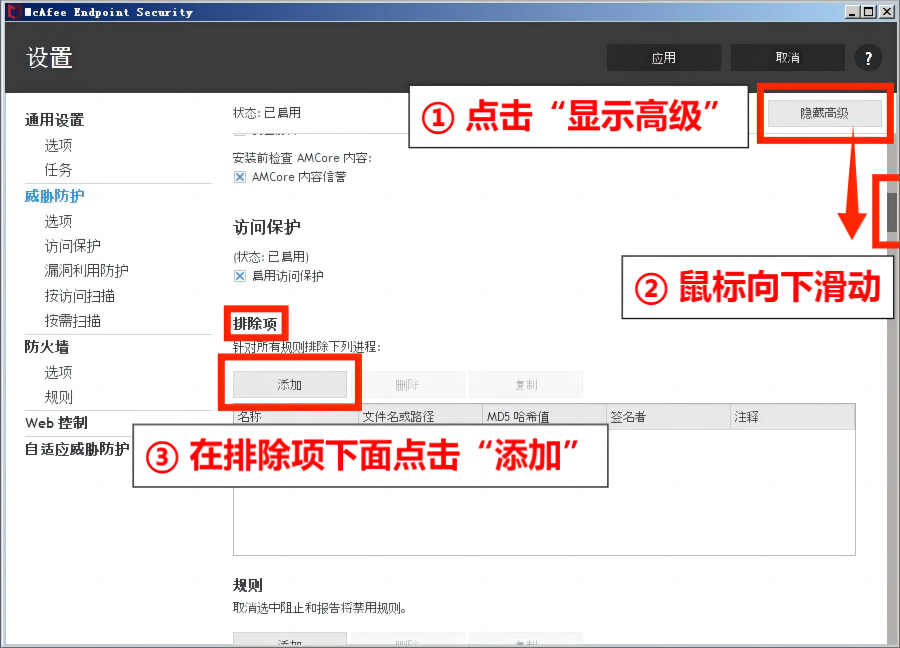The height and width of the screenshot is (648, 900).
Task: Click the 文件名或路径 column header
Action: (x=421, y=417)
